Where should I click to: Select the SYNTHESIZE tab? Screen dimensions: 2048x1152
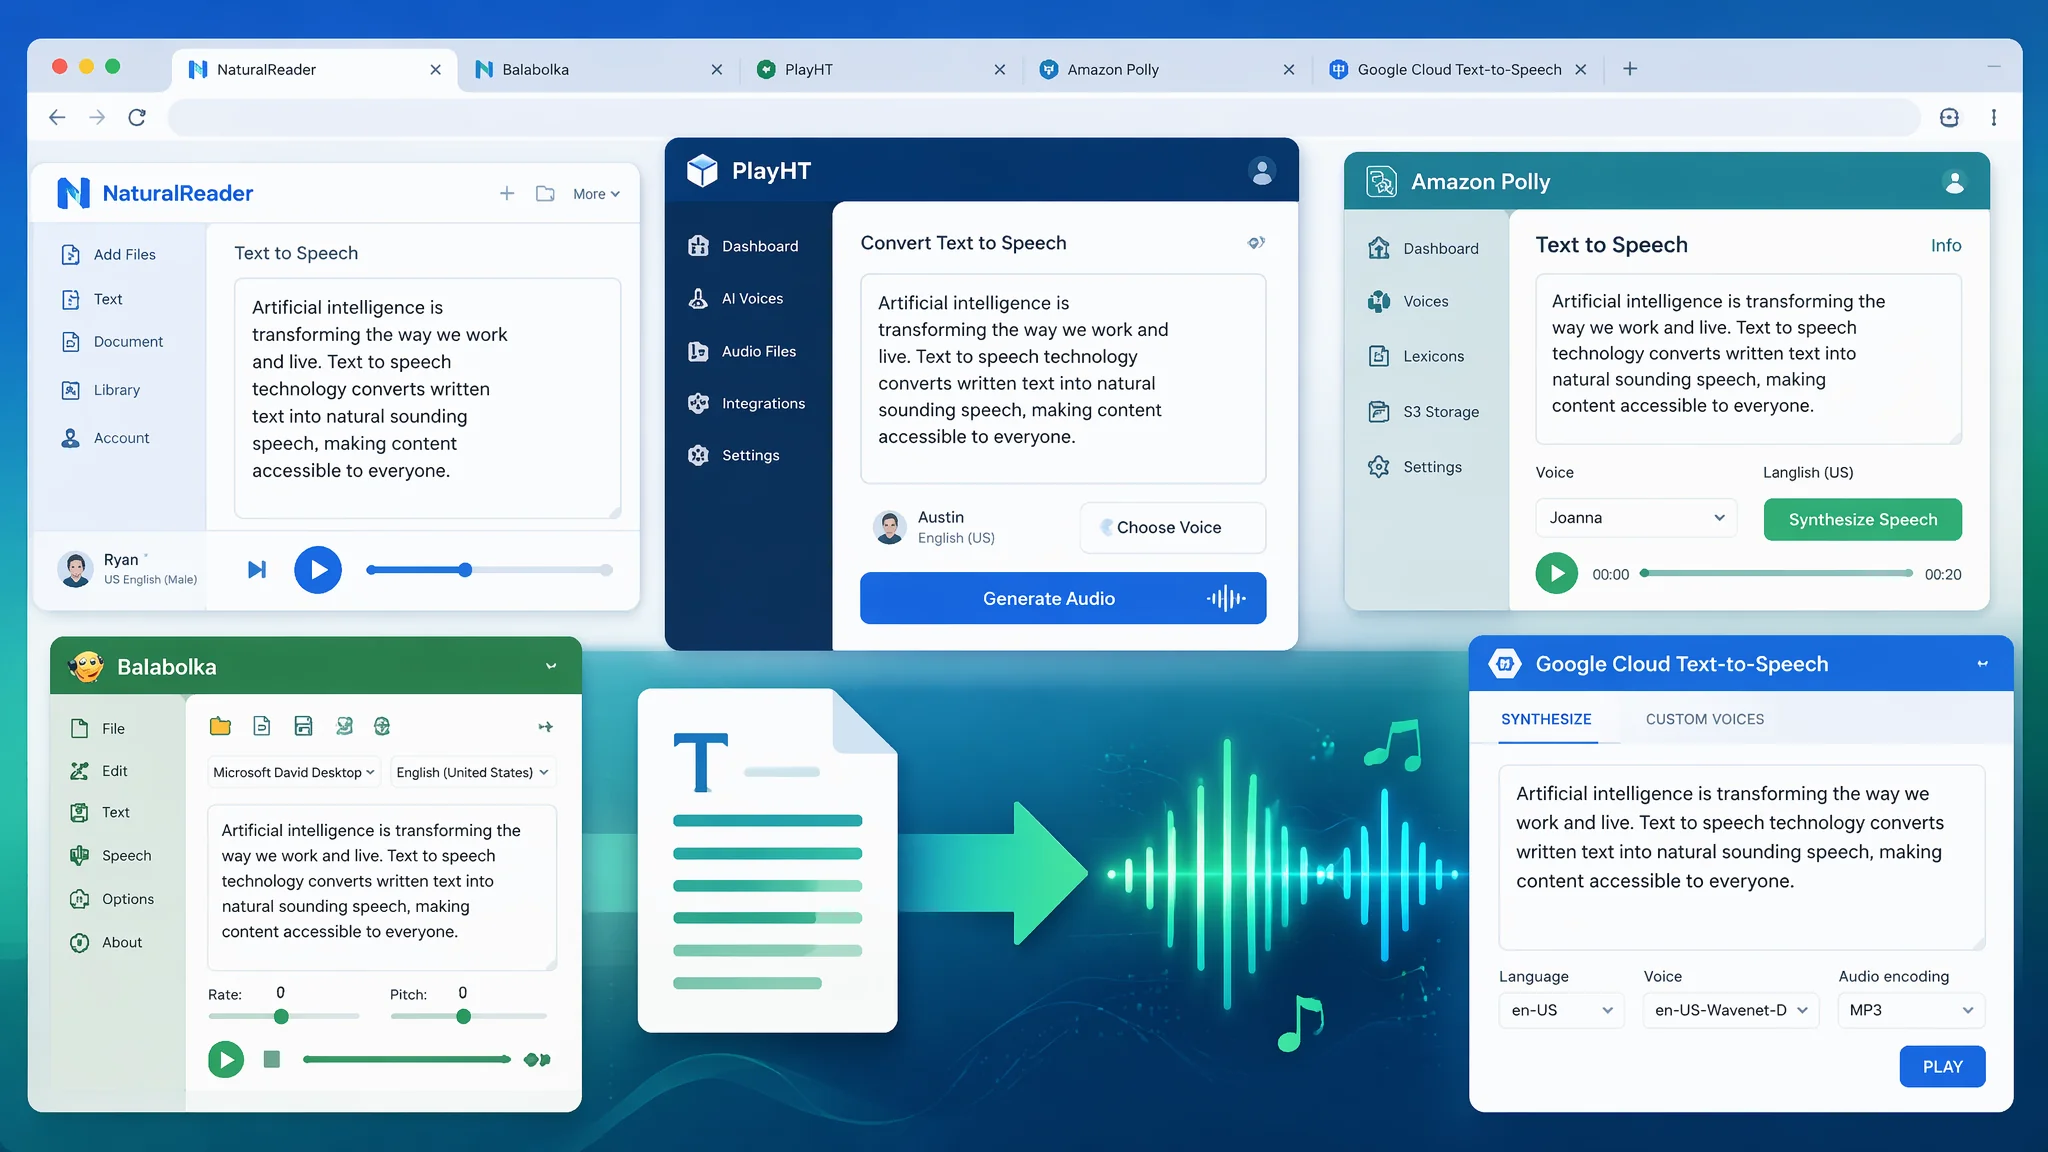click(1546, 719)
